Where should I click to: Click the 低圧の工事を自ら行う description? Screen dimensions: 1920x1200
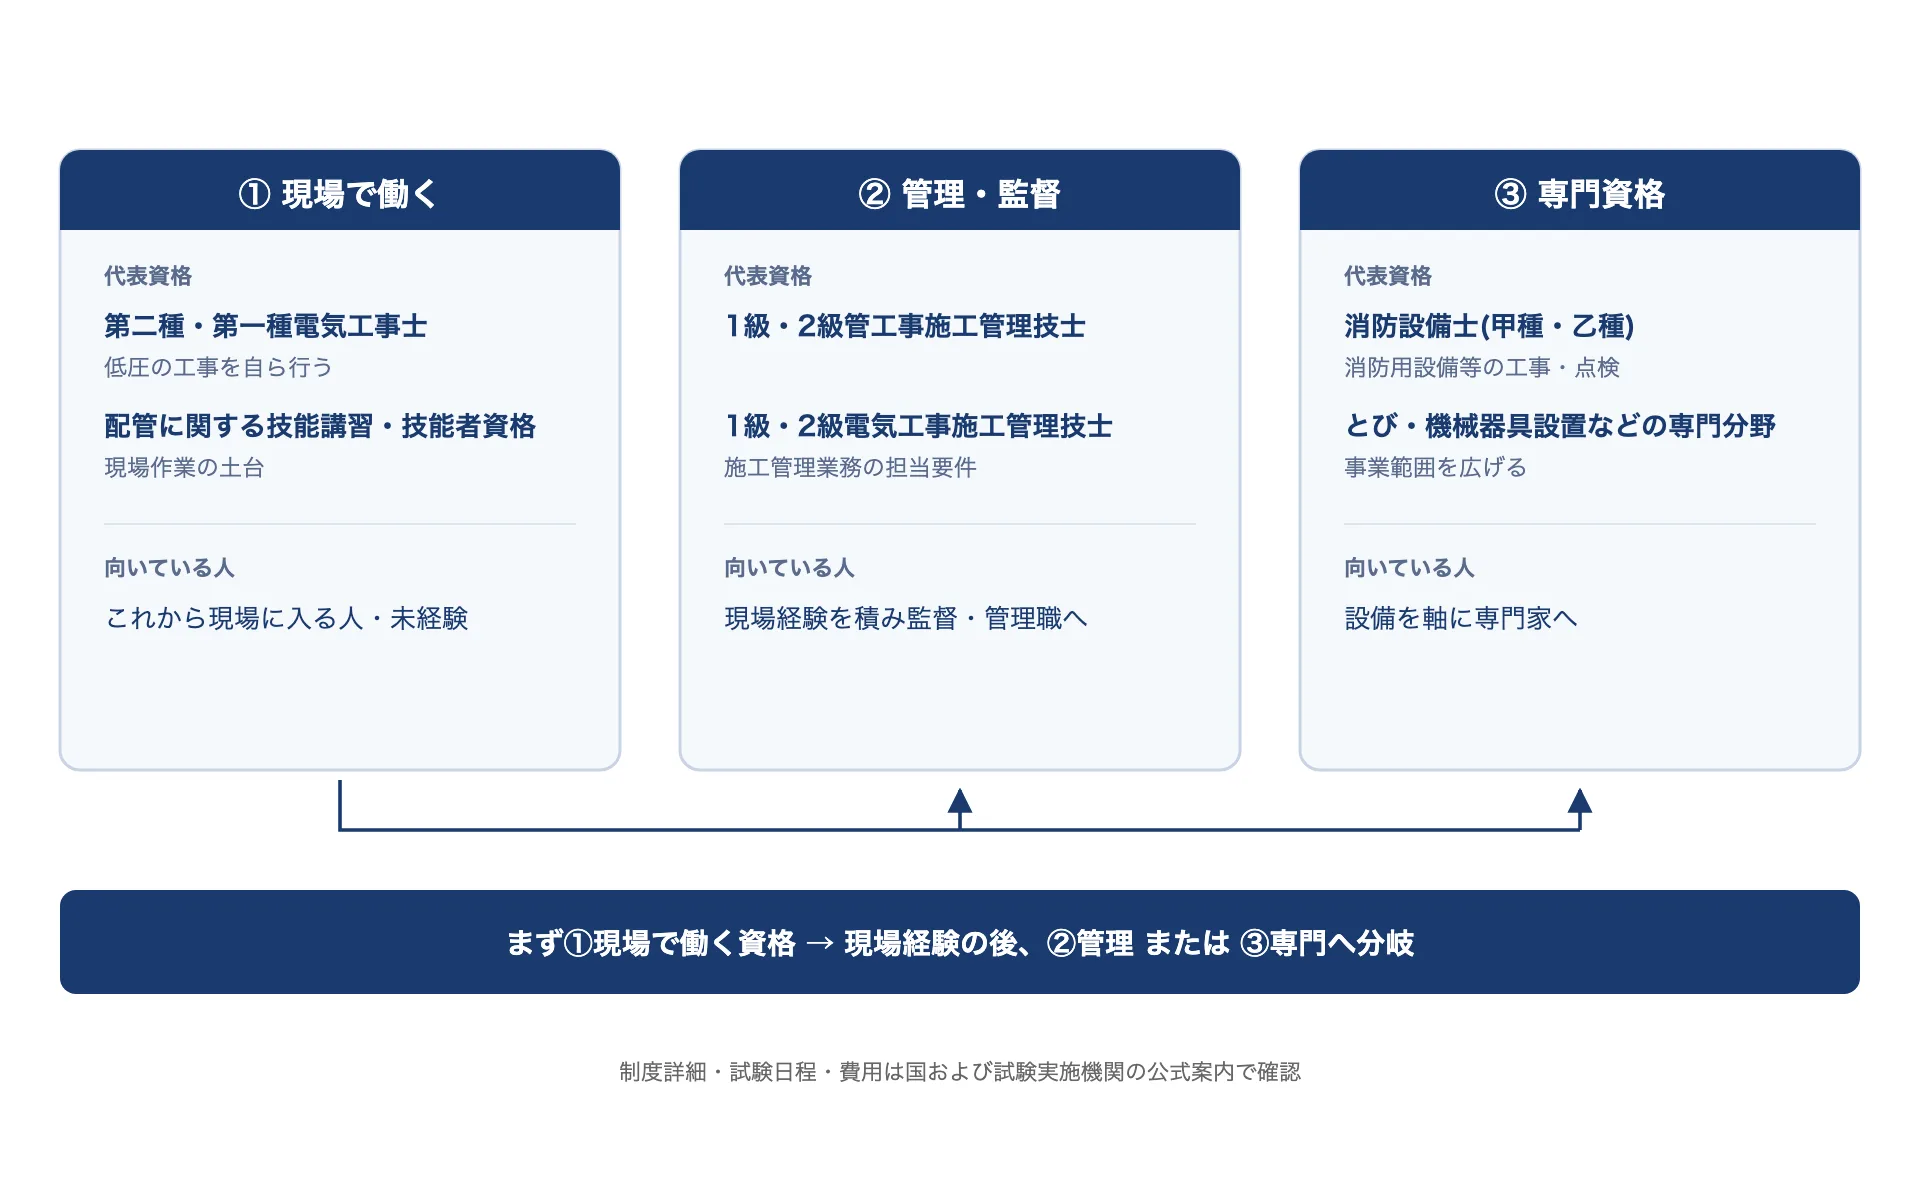tap(218, 368)
